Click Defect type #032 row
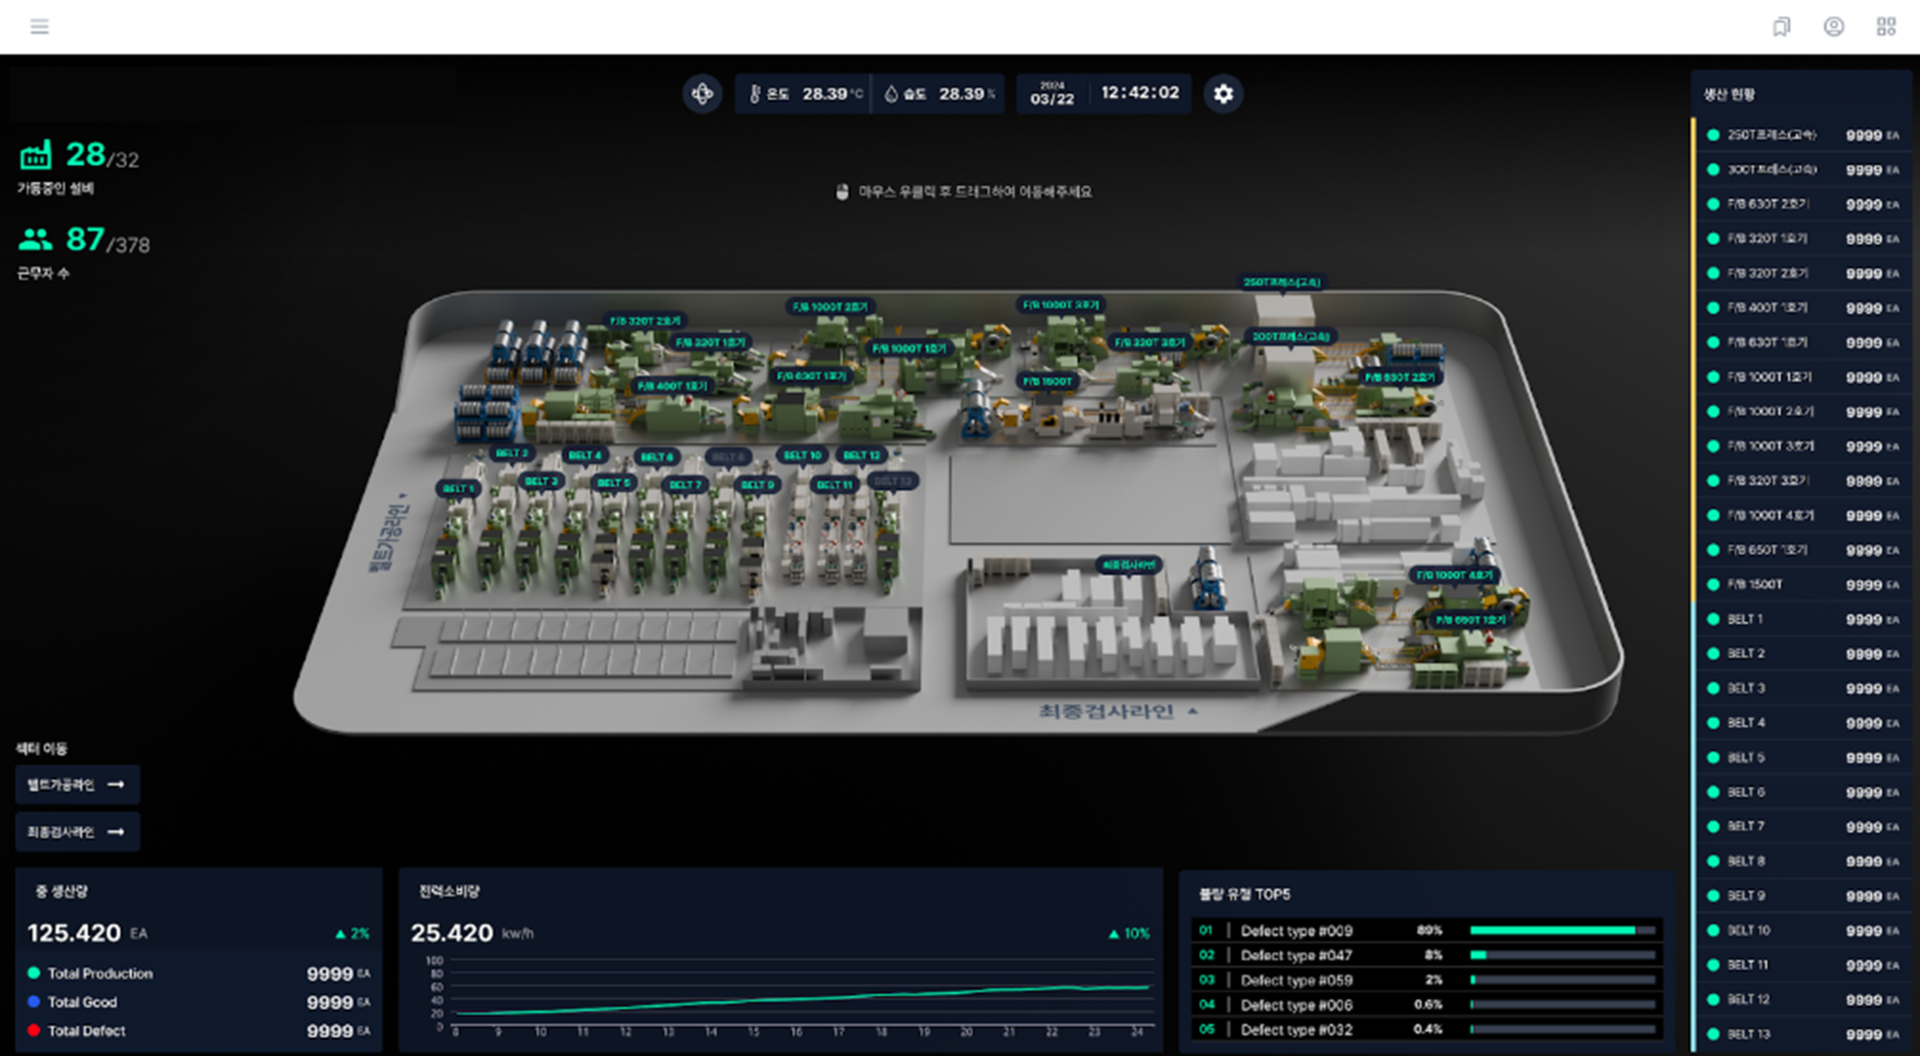 pyautogui.click(x=1427, y=1029)
